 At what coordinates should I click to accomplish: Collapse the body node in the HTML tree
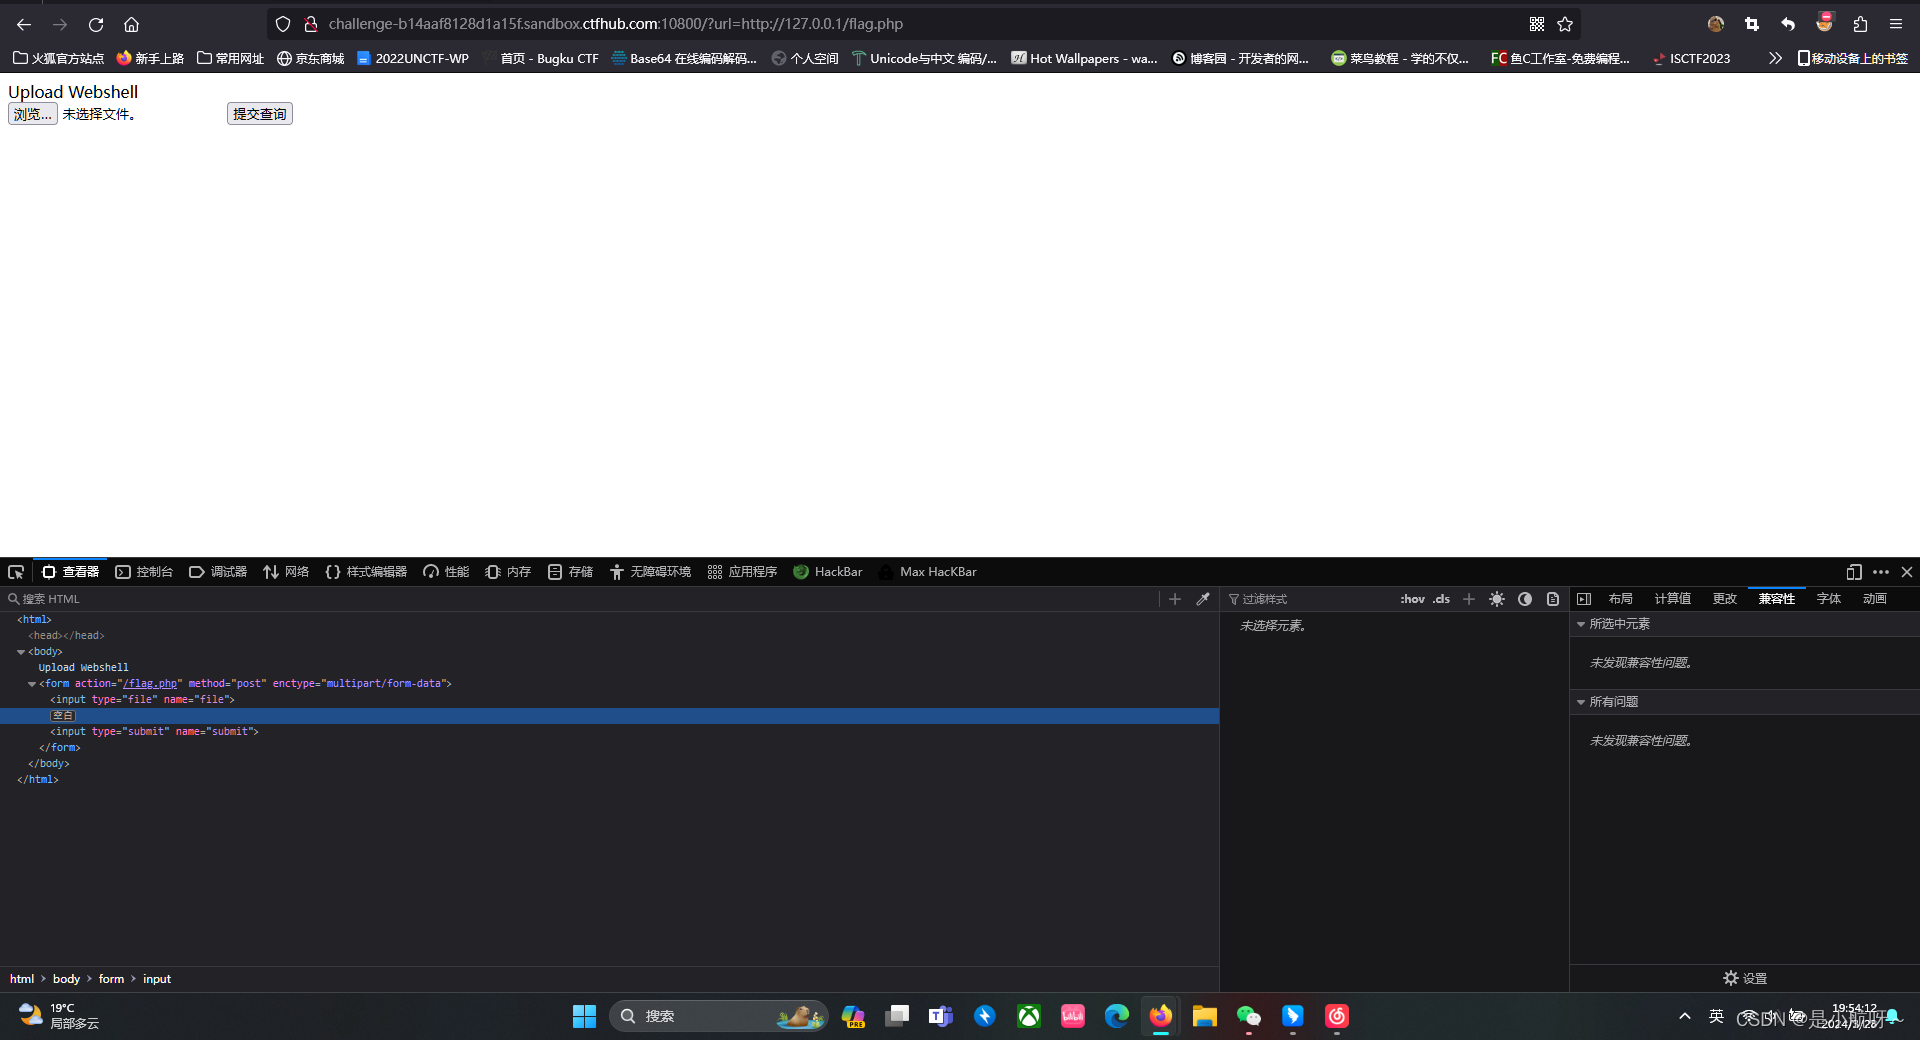tap(21, 651)
